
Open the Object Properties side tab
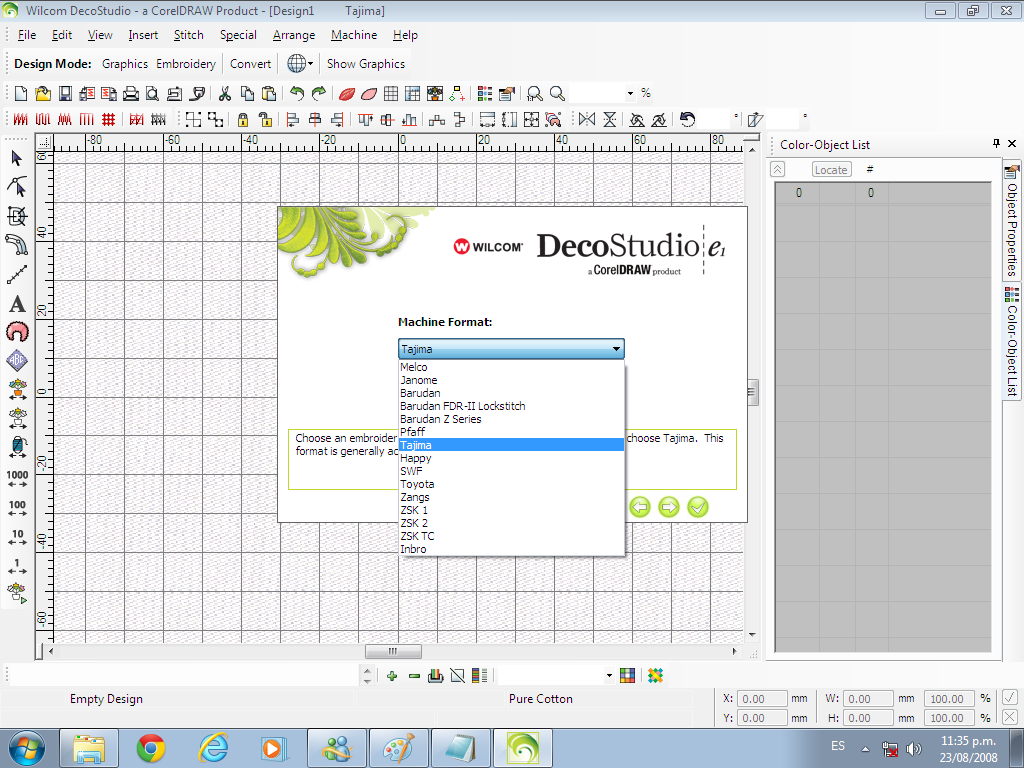(x=1012, y=222)
